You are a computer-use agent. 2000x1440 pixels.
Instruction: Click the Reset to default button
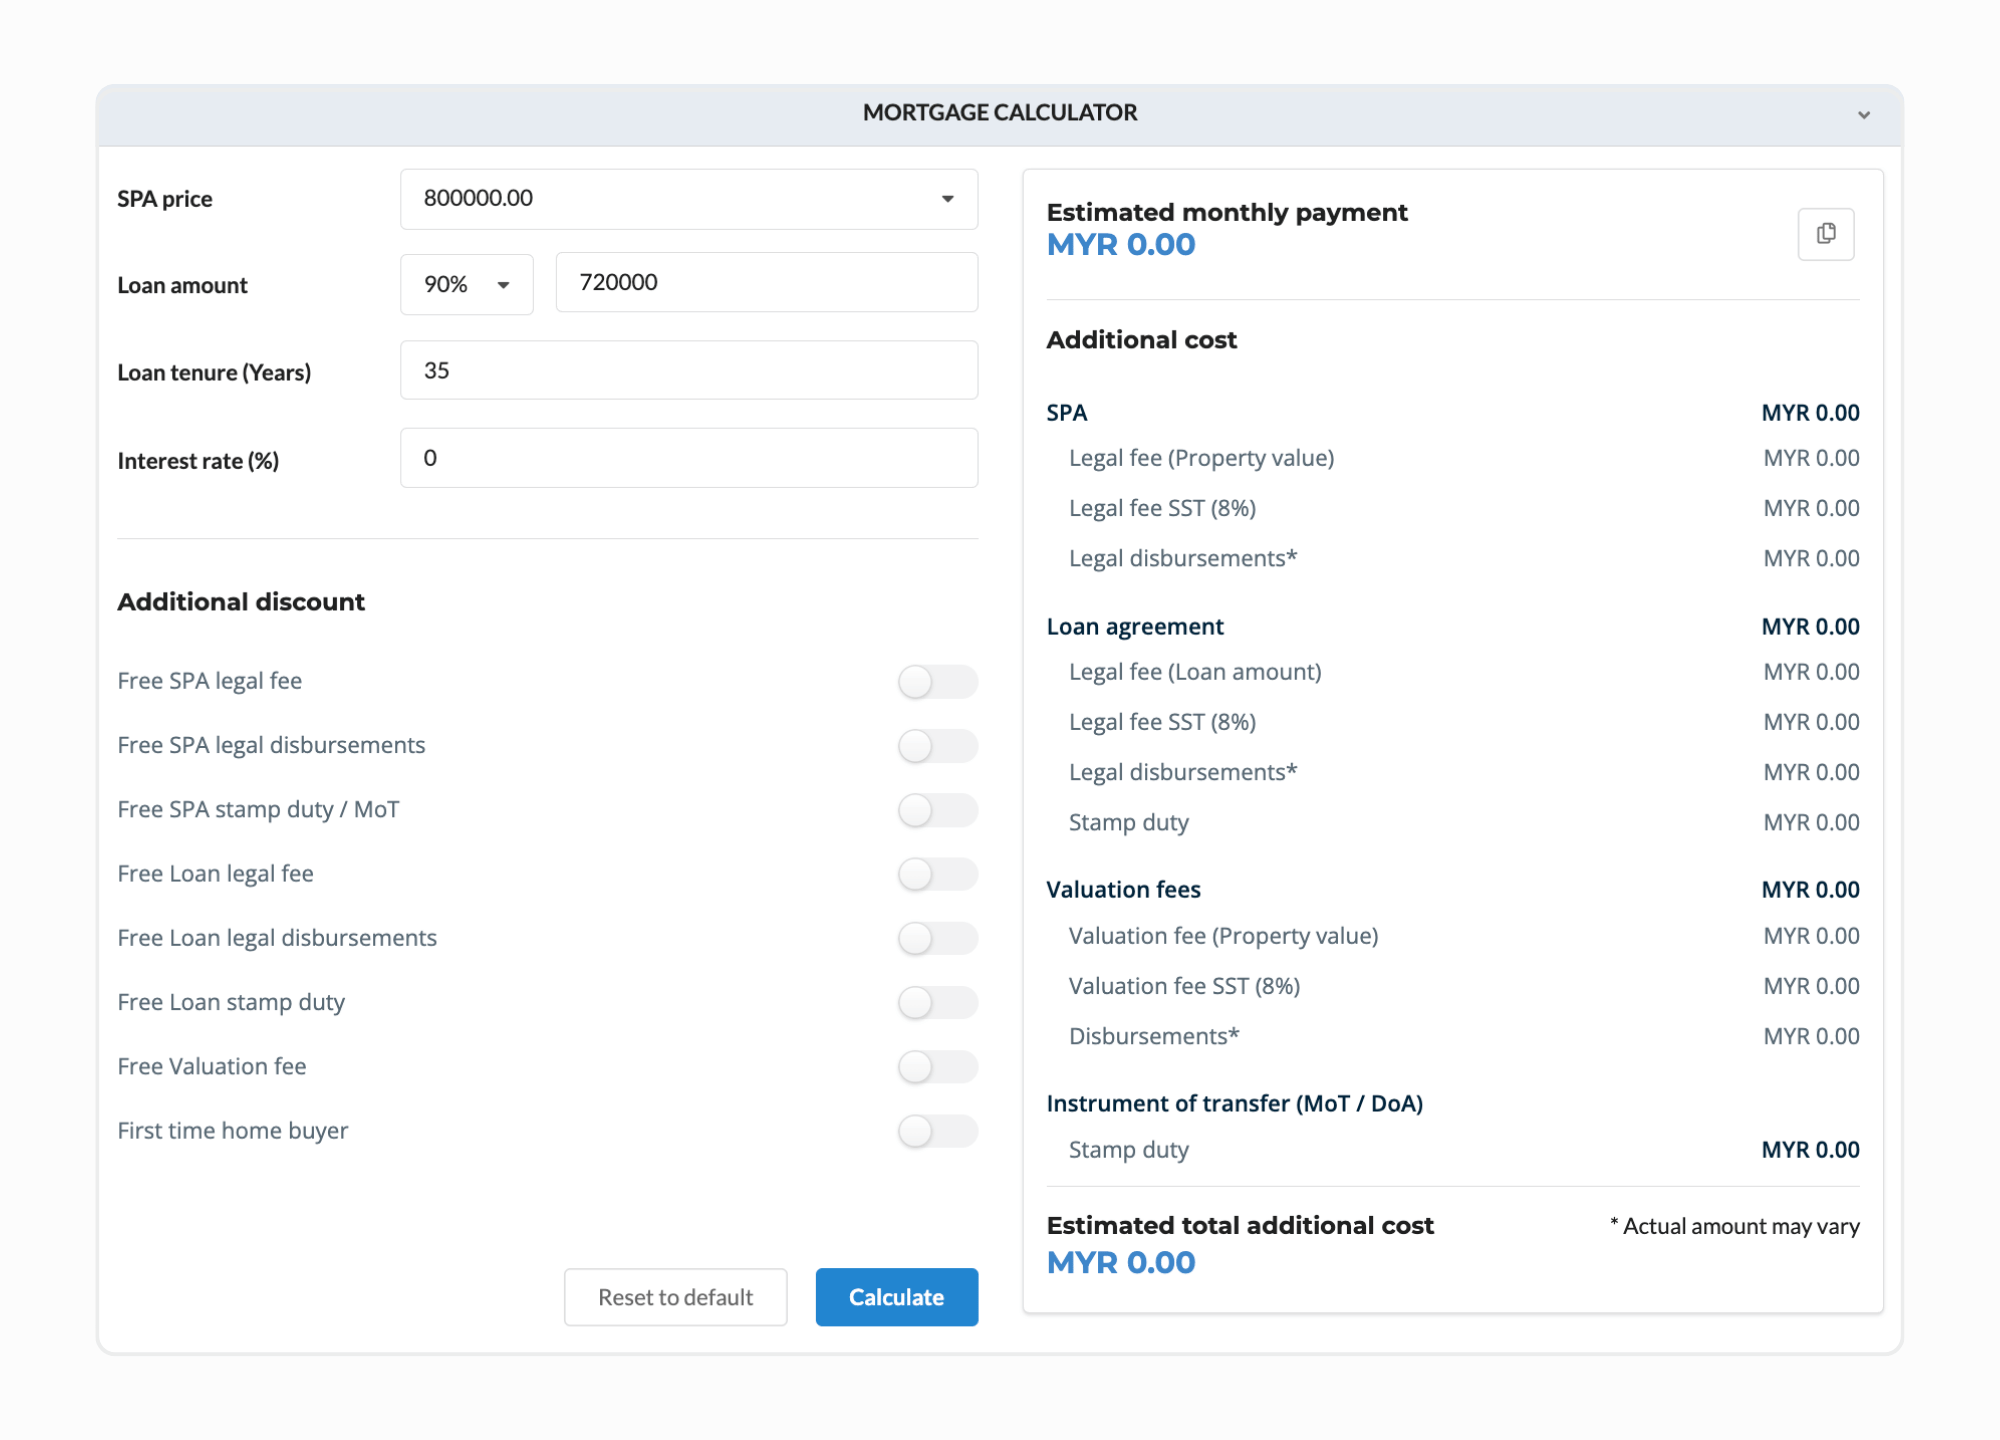pyautogui.click(x=676, y=1297)
